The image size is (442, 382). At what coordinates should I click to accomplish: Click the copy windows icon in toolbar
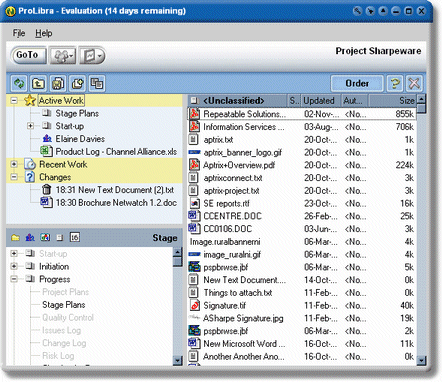[97, 83]
